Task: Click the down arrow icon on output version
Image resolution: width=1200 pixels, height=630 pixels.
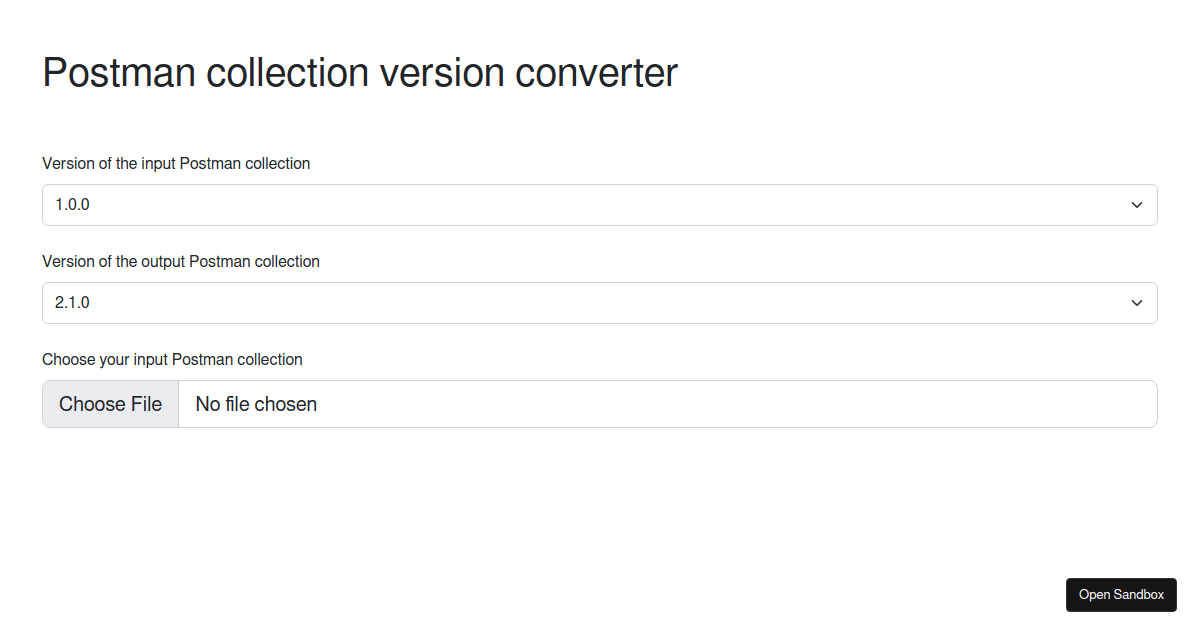Action: tap(1137, 302)
